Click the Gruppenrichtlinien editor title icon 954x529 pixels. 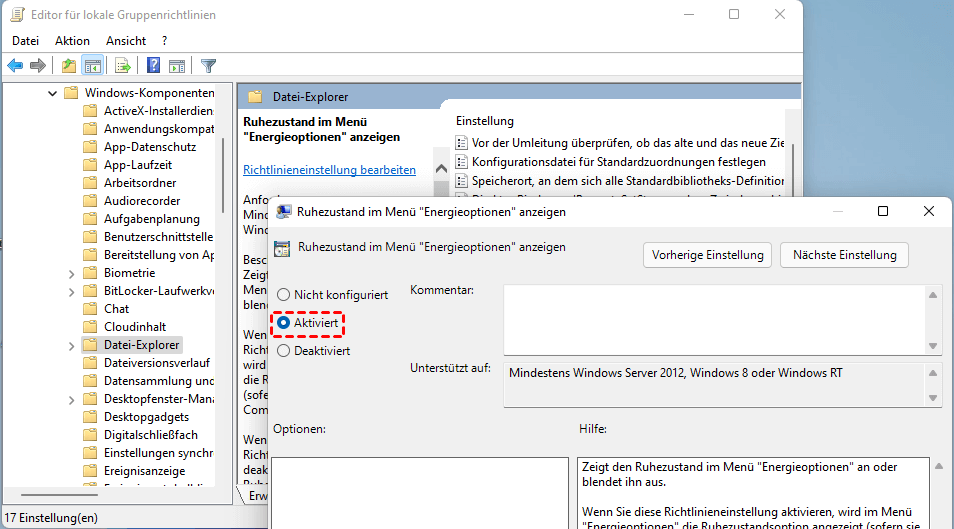point(18,14)
